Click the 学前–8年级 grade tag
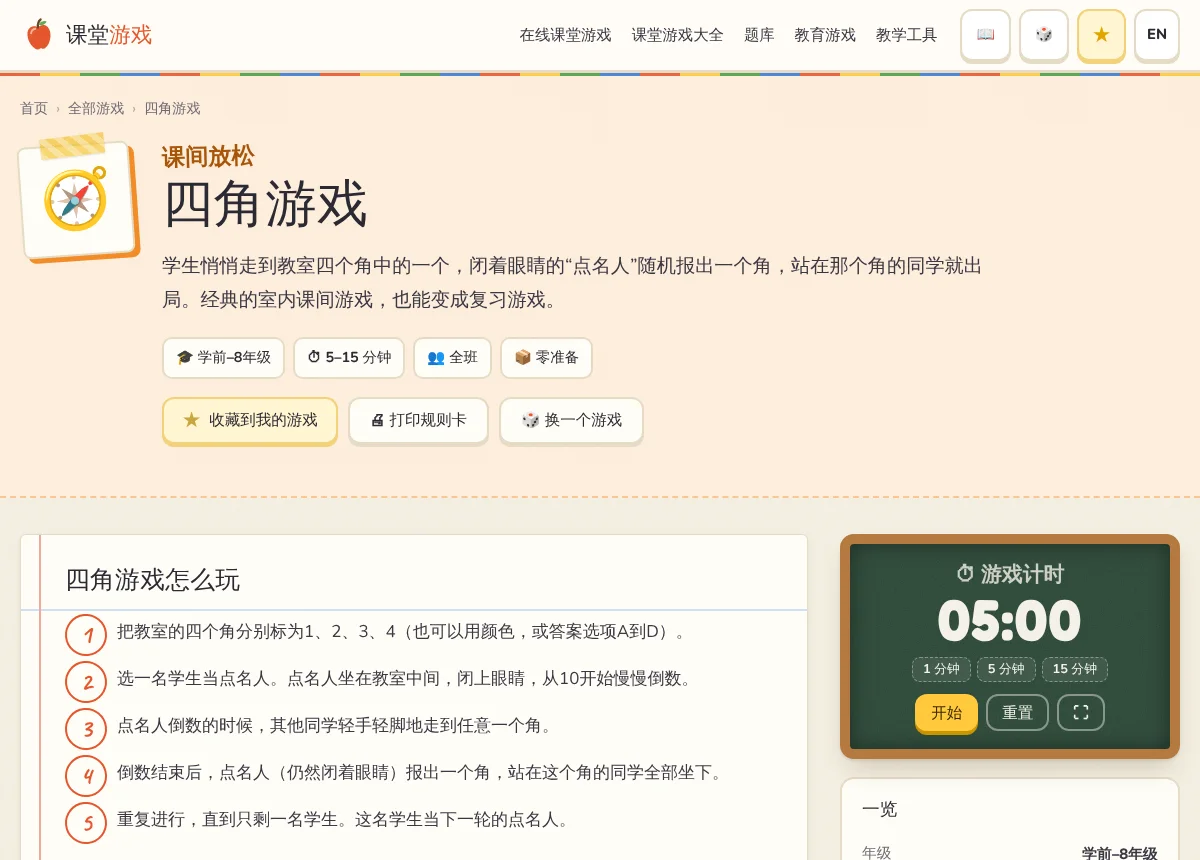This screenshot has height=860, width=1200. click(223, 358)
